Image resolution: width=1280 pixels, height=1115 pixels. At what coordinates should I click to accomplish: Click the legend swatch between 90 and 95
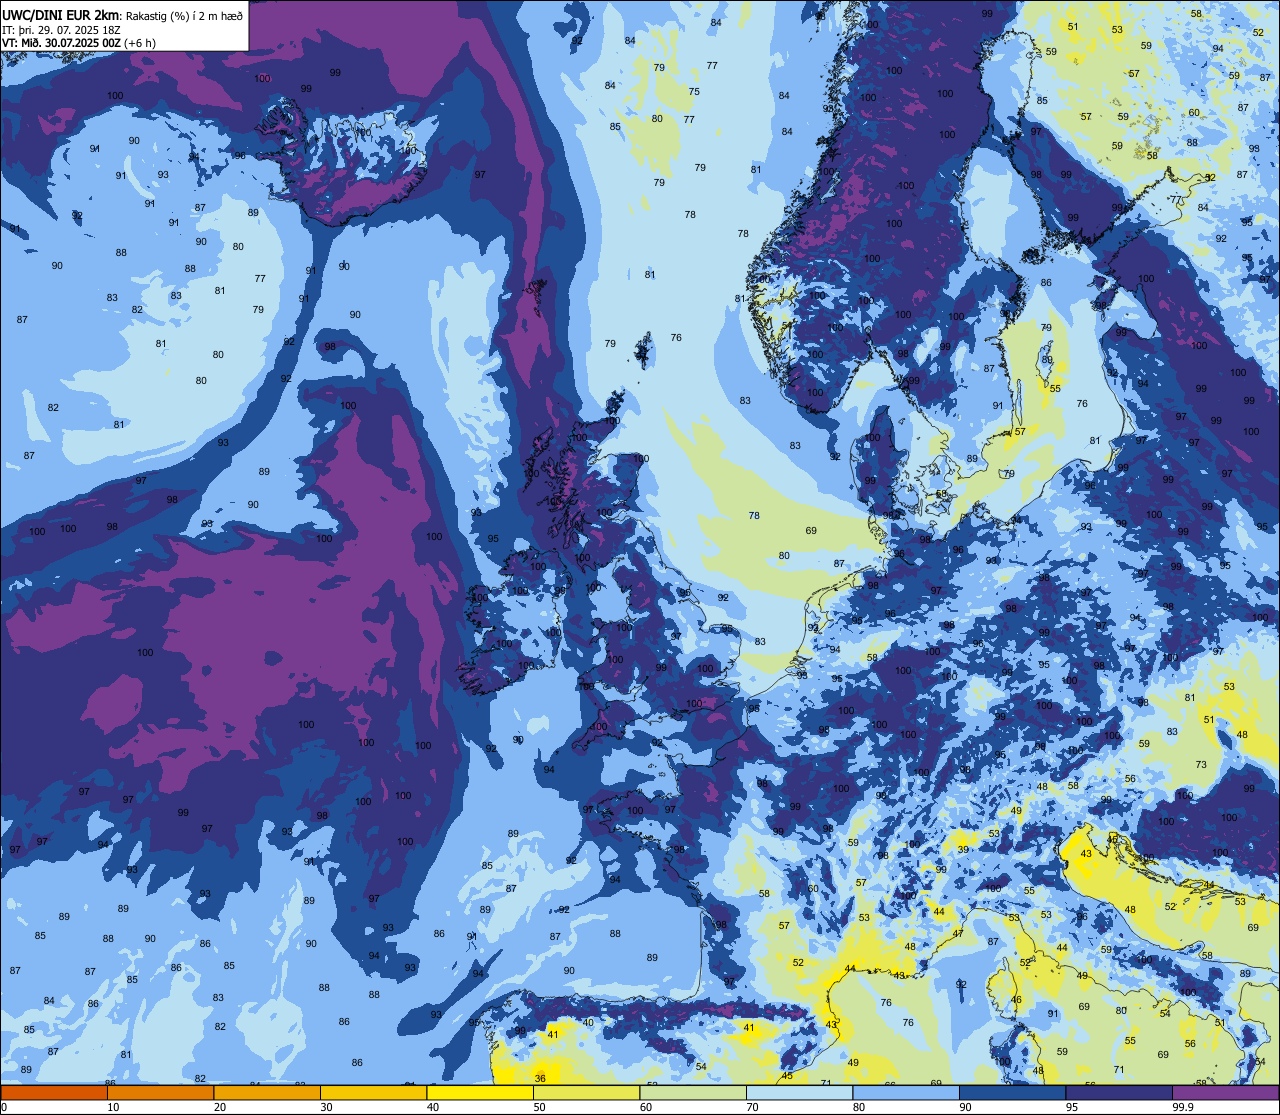click(x=1012, y=1093)
